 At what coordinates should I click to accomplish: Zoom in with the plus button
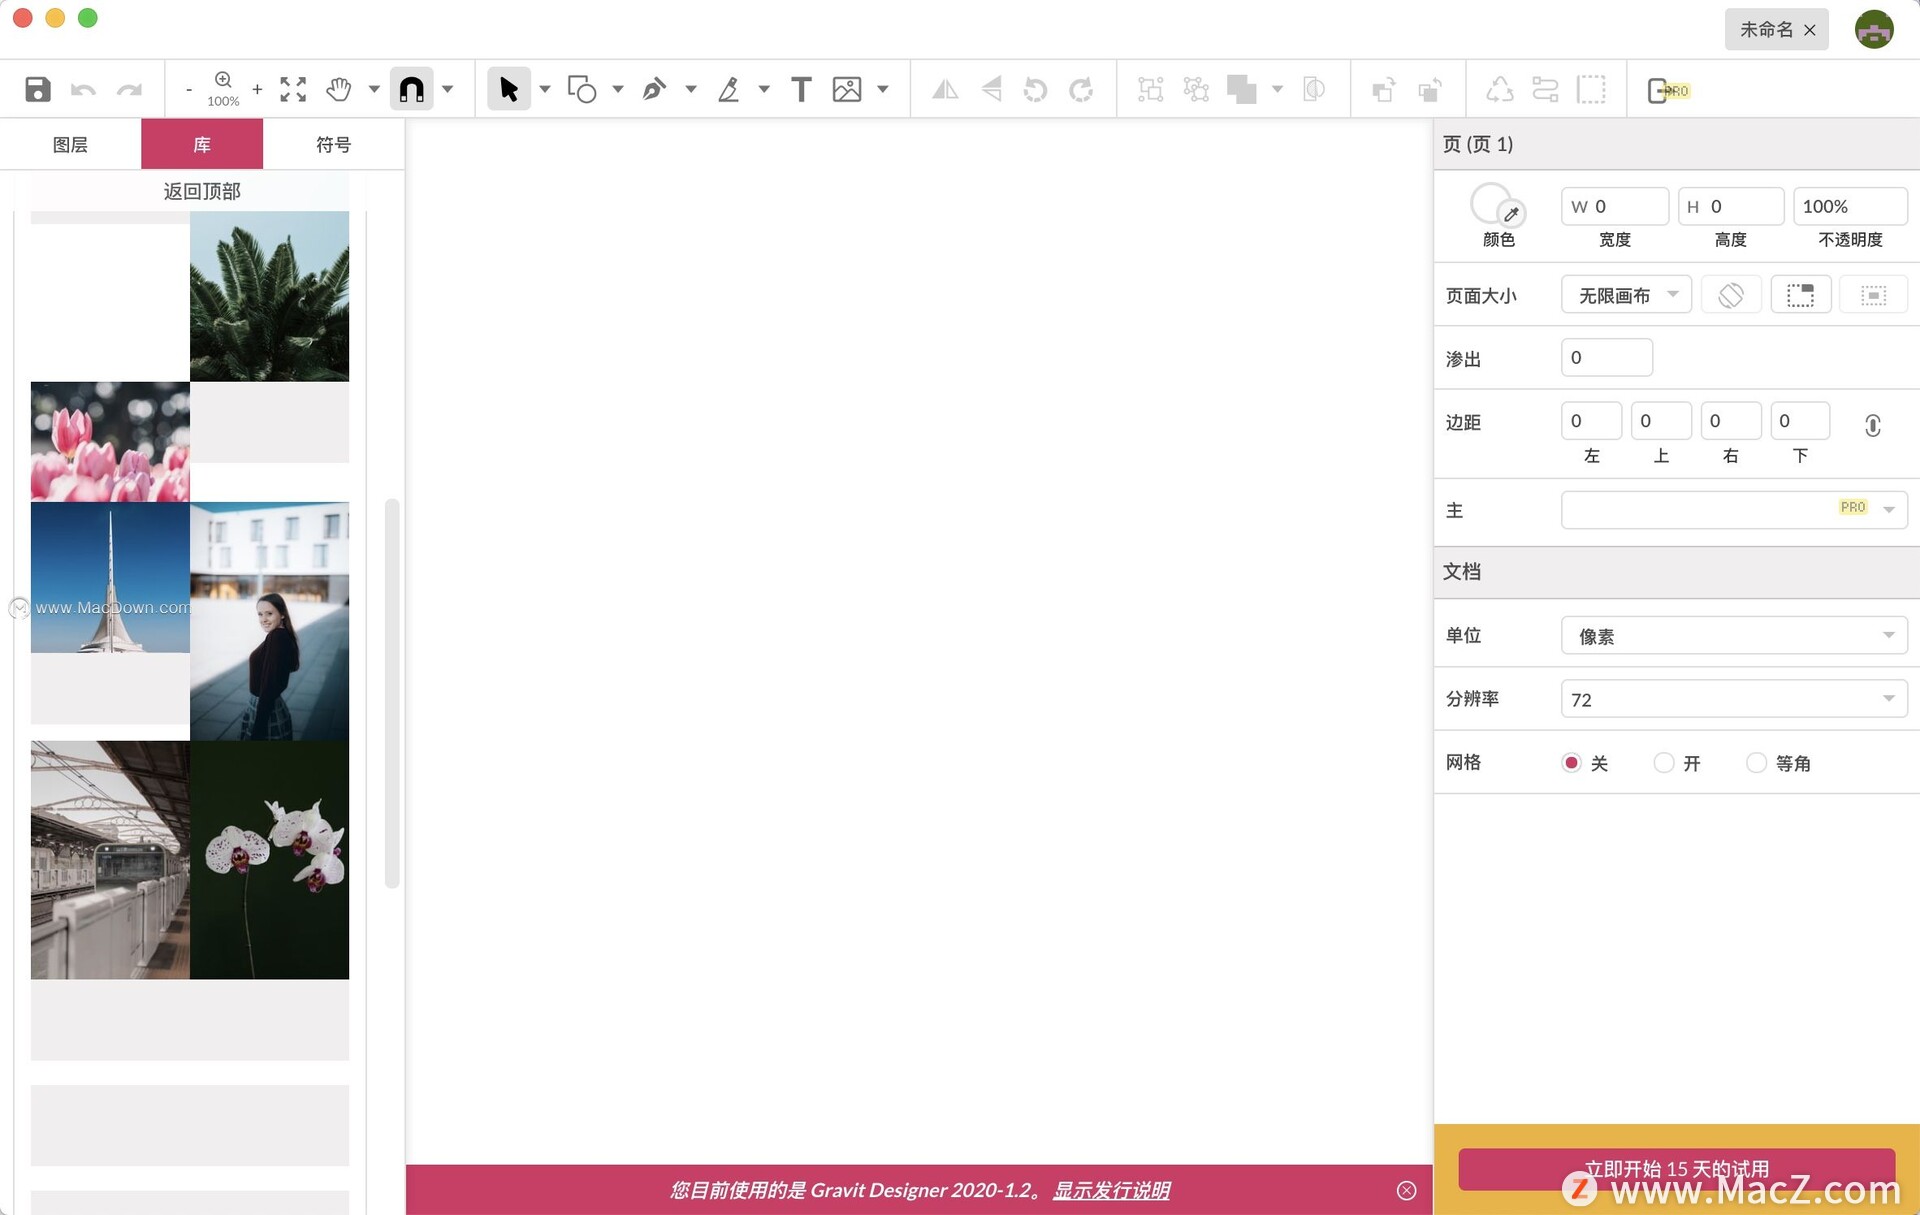(257, 89)
